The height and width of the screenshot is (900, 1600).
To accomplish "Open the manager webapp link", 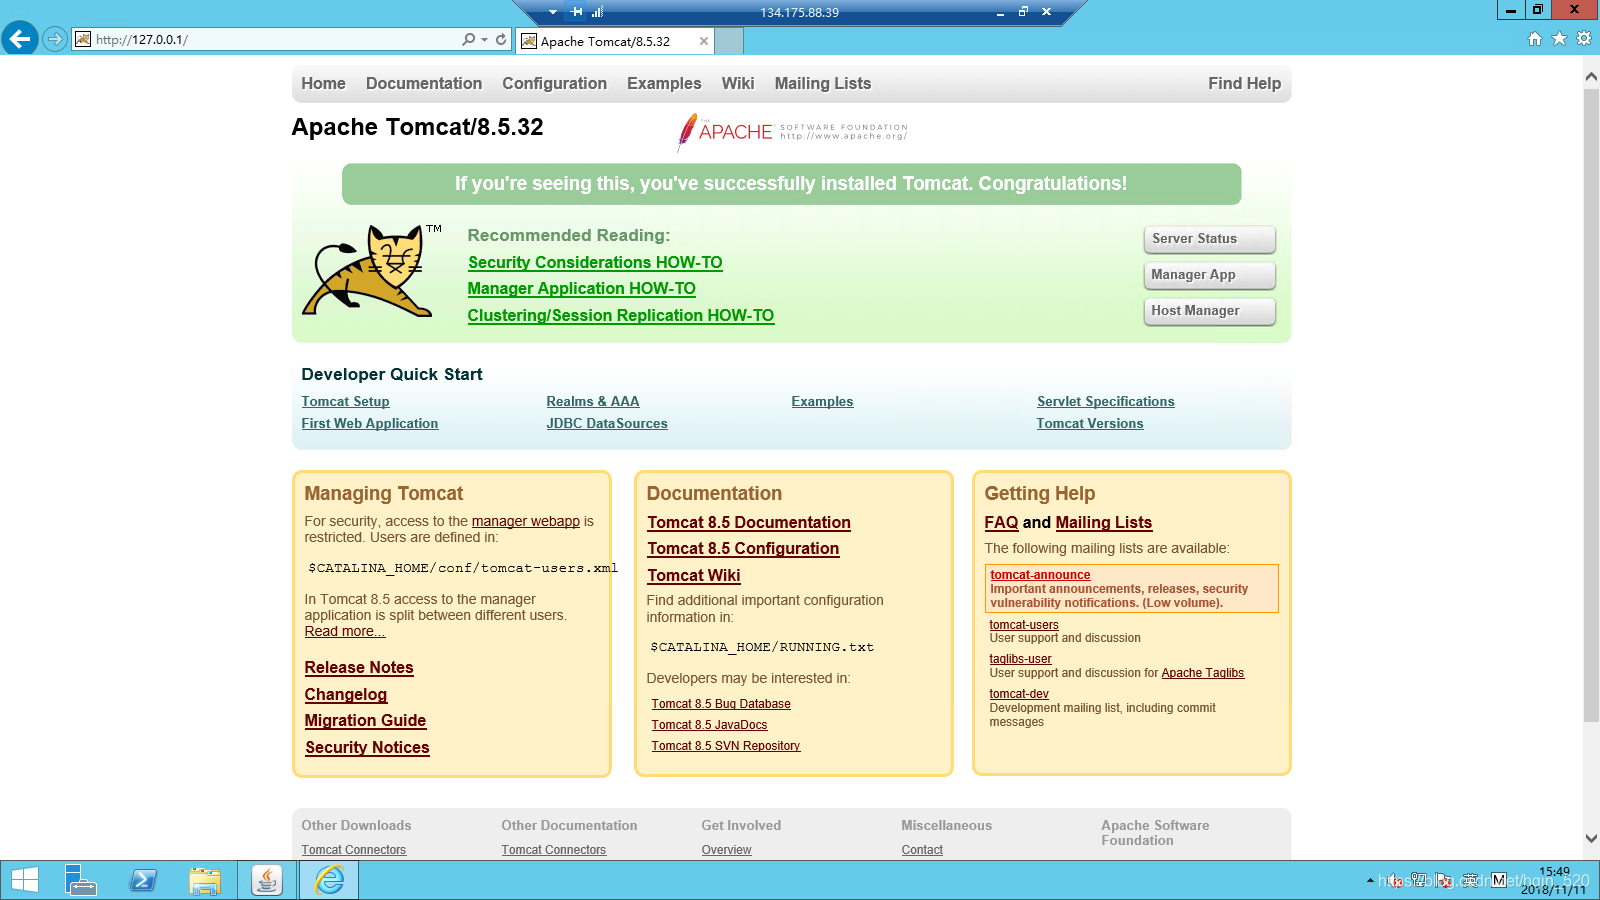I will [525, 521].
